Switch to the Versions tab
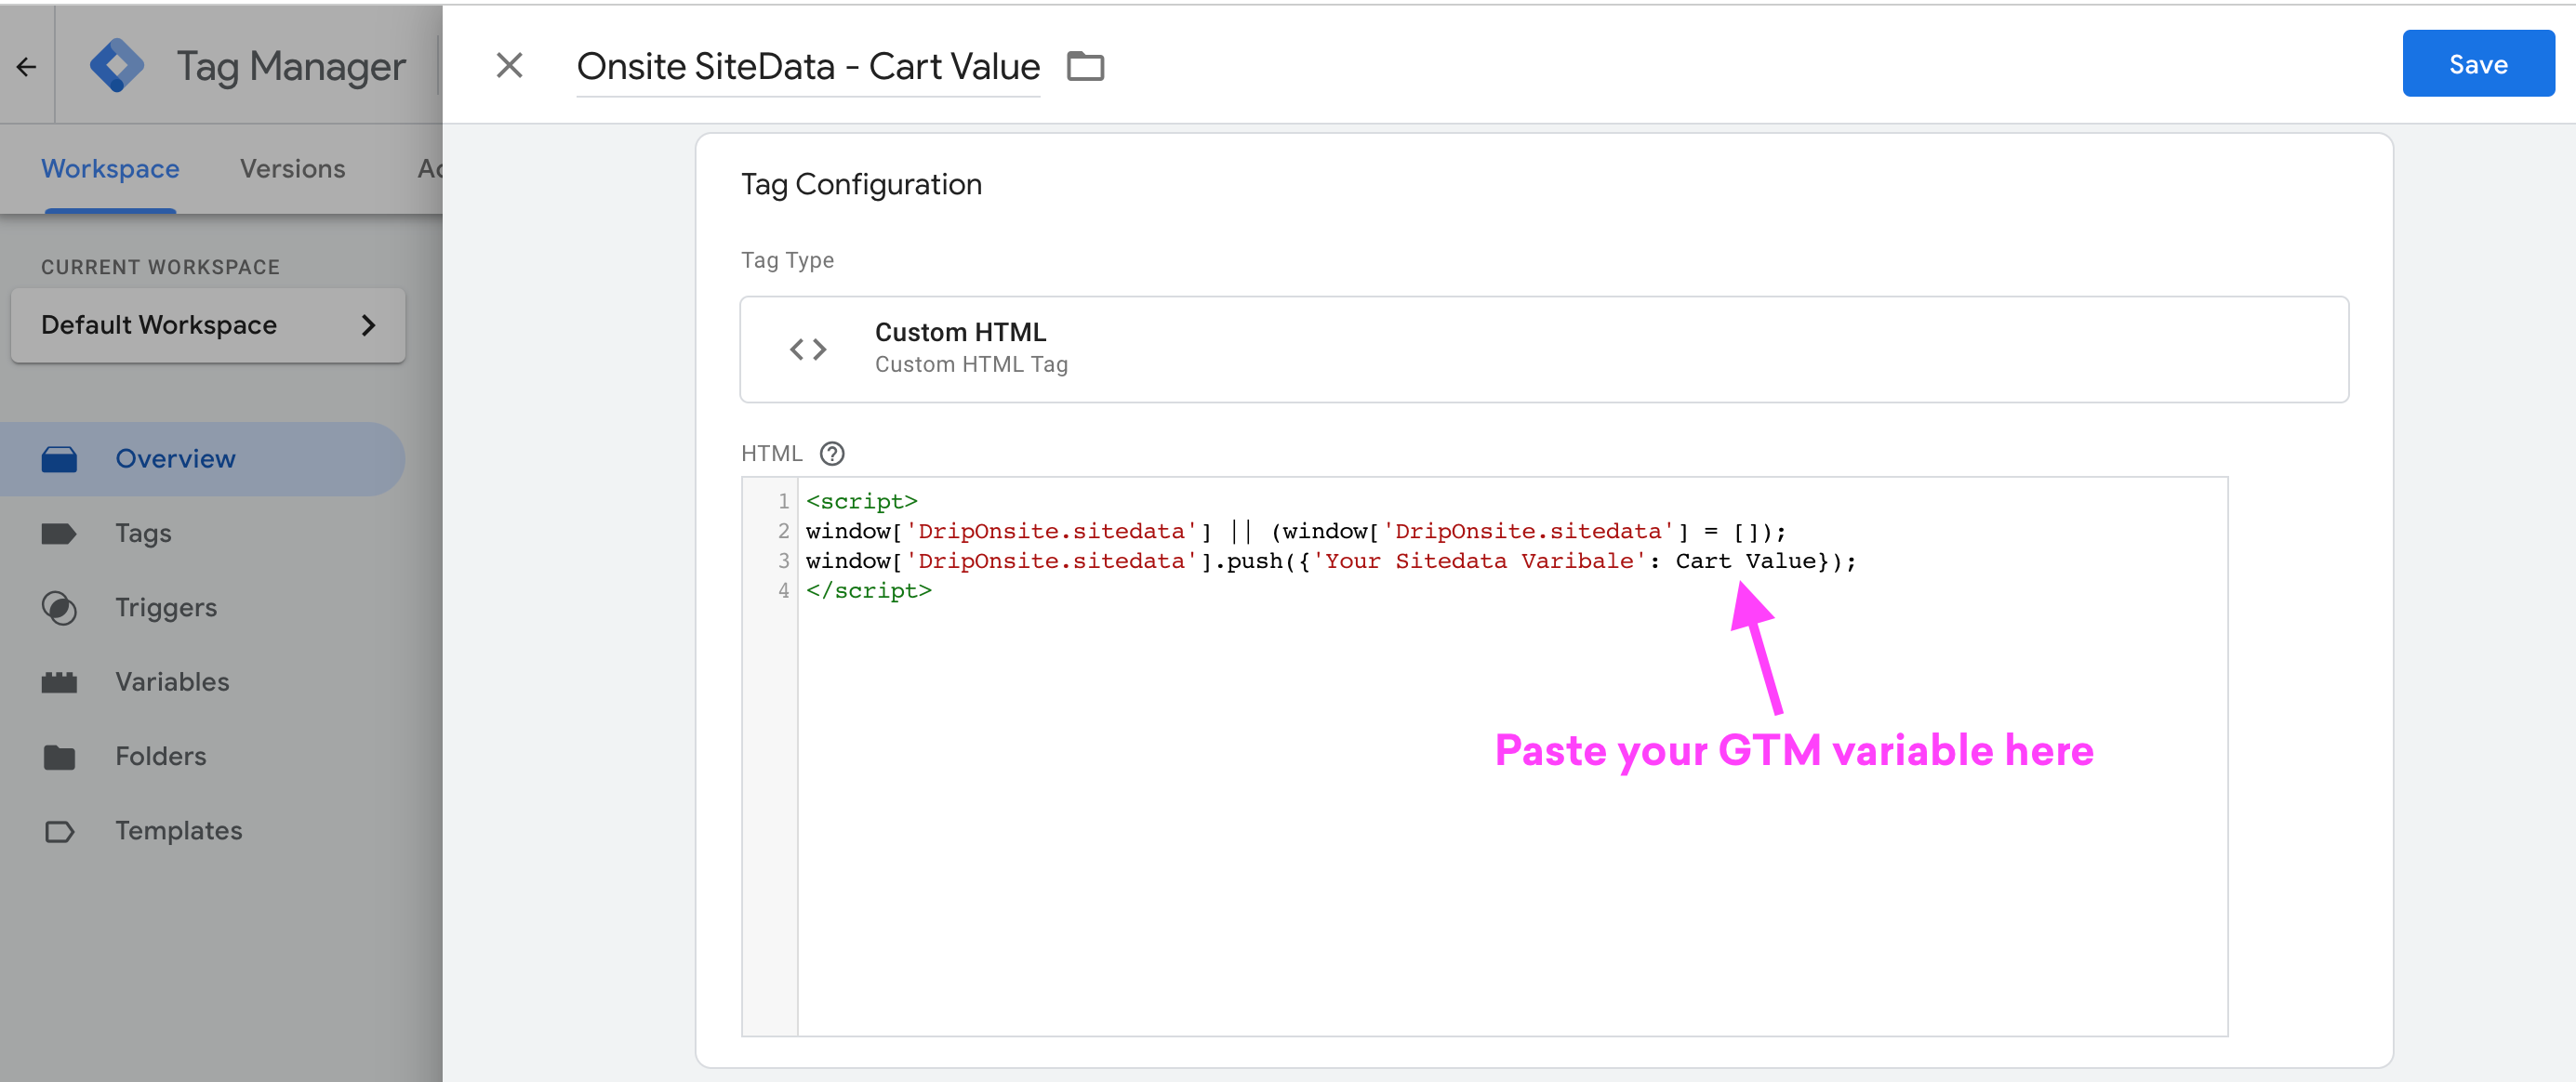 pos(292,169)
